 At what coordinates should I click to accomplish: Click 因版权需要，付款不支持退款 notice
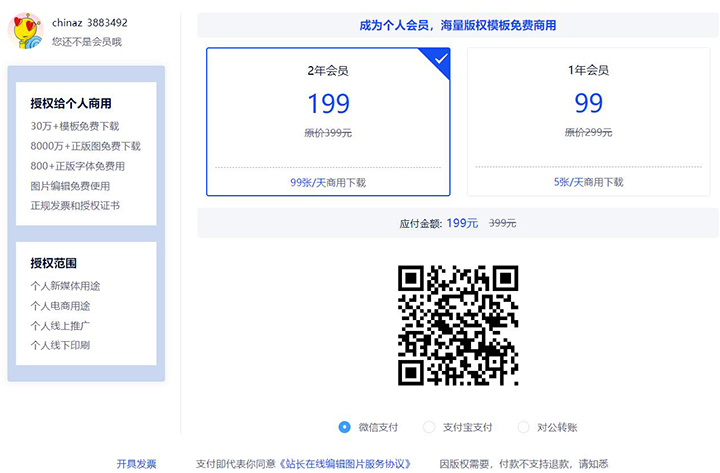[x=524, y=464]
